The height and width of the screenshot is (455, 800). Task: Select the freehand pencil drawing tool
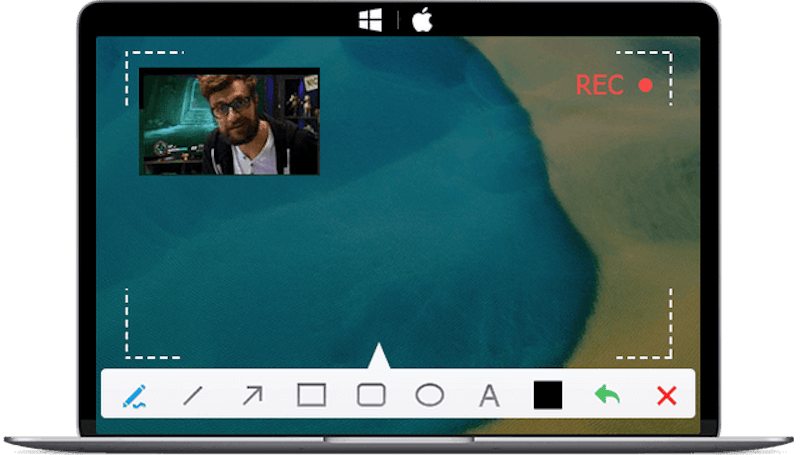(135, 396)
